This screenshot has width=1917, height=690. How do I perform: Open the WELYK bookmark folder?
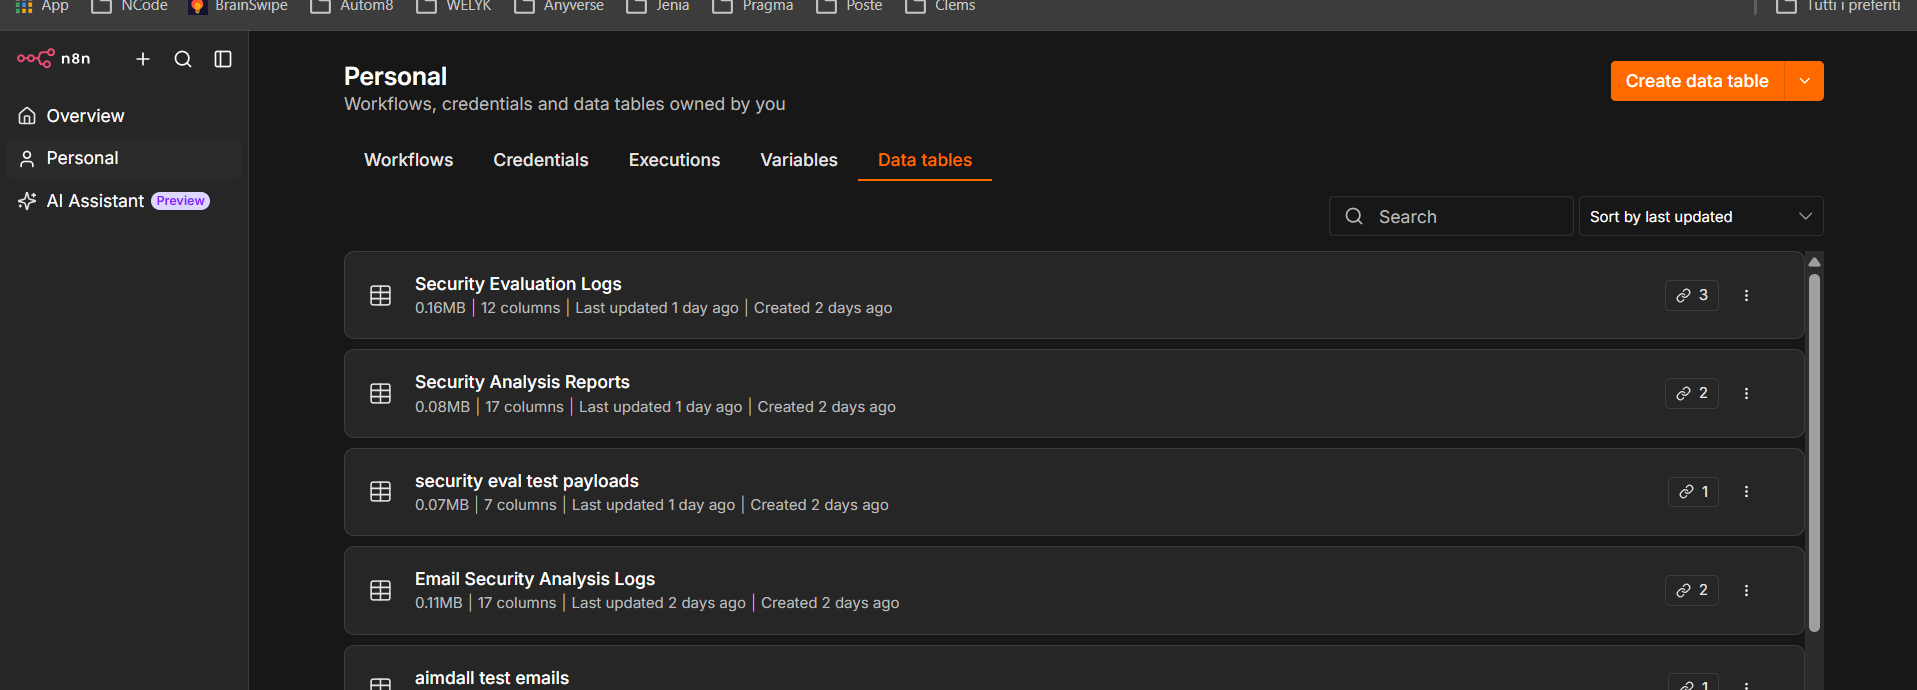click(x=454, y=6)
